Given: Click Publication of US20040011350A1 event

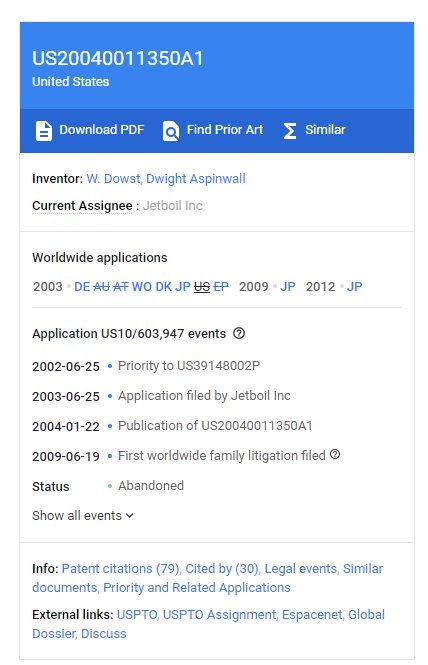Looking at the screenshot, I should [215, 425].
